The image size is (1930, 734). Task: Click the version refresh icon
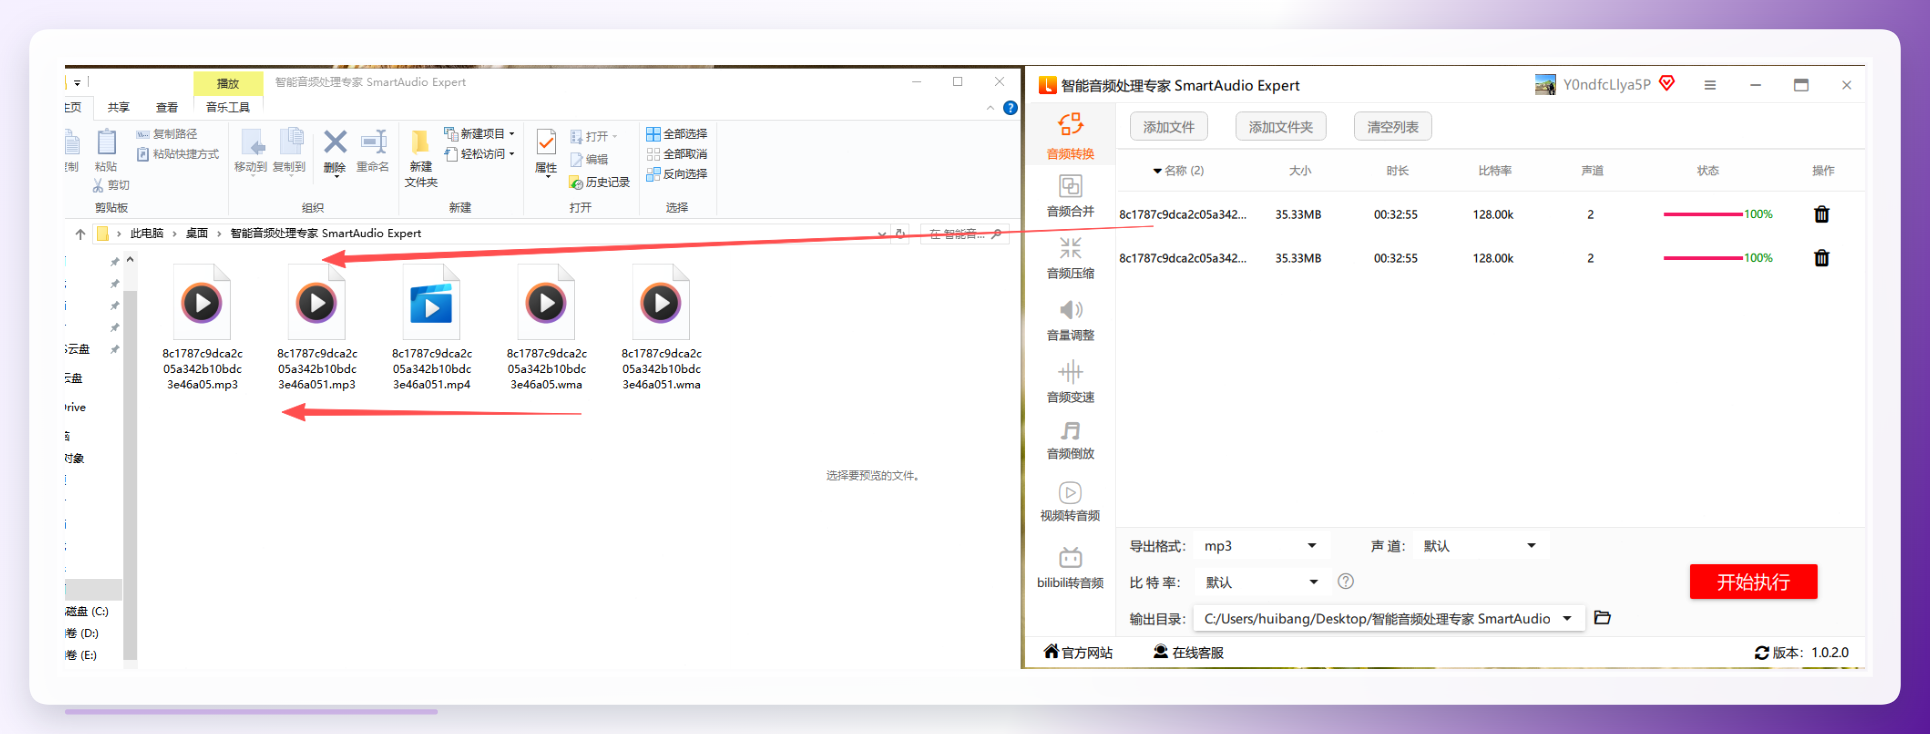click(x=1762, y=652)
